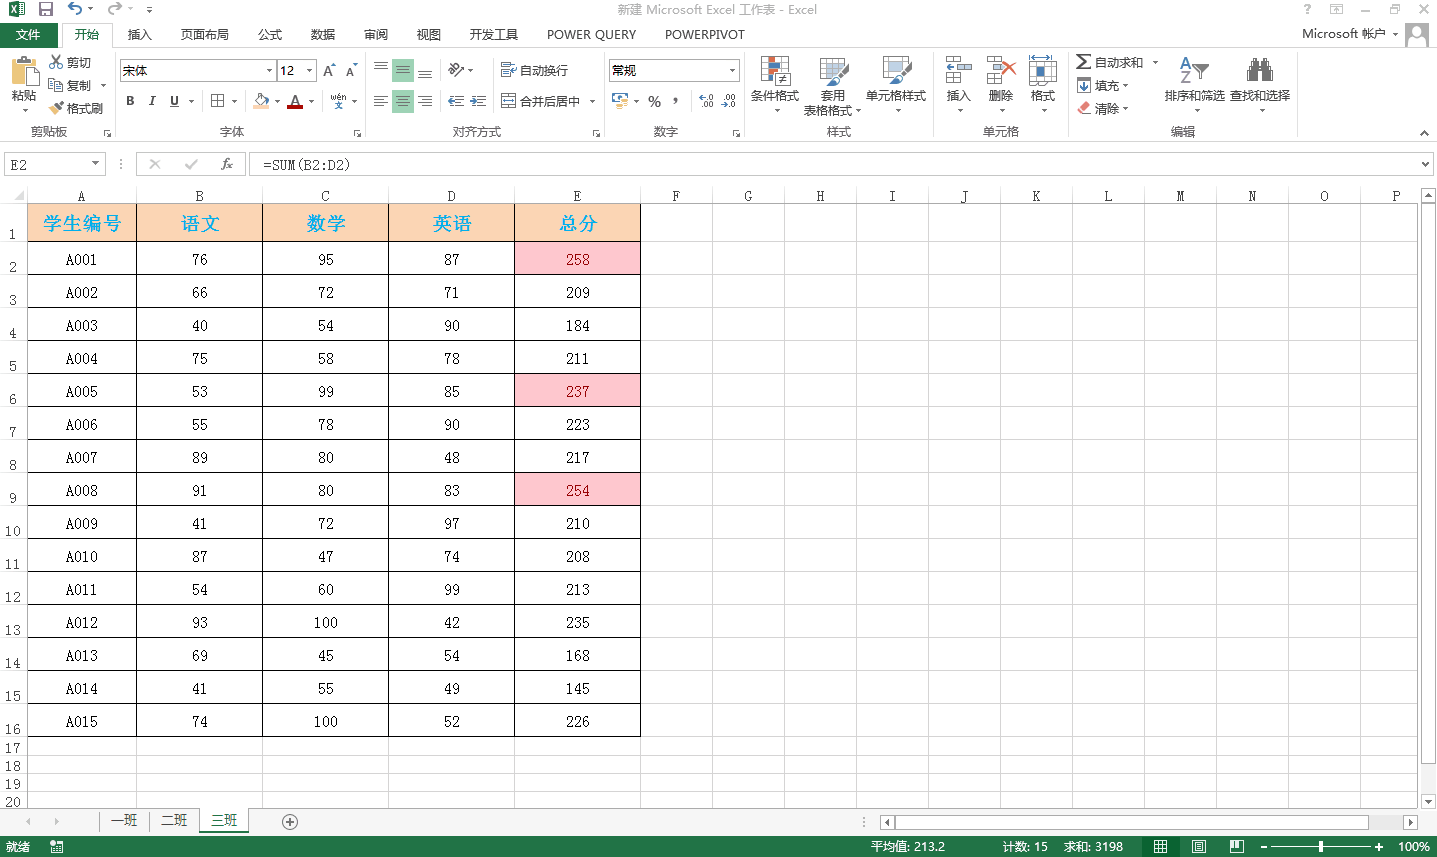Toggle horizontal center alignment
The height and width of the screenshot is (857, 1437).
click(402, 101)
